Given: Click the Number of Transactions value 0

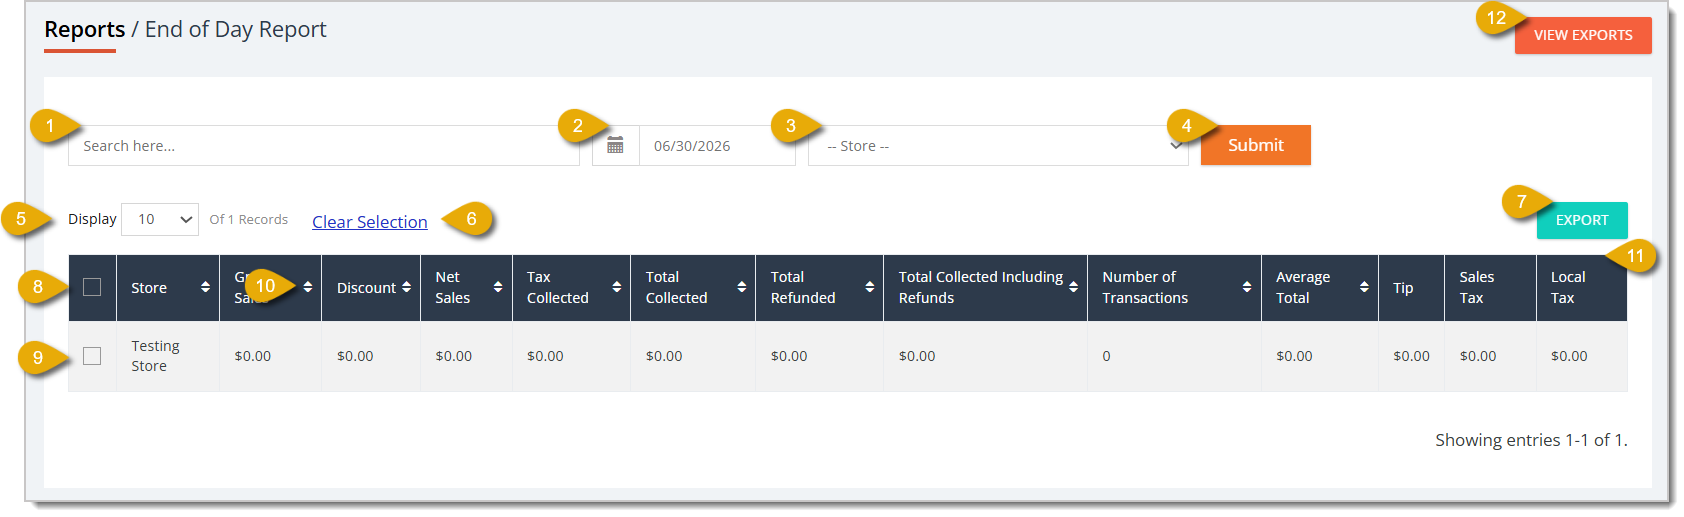Looking at the screenshot, I should pyautogui.click(x=1106, y=356).
